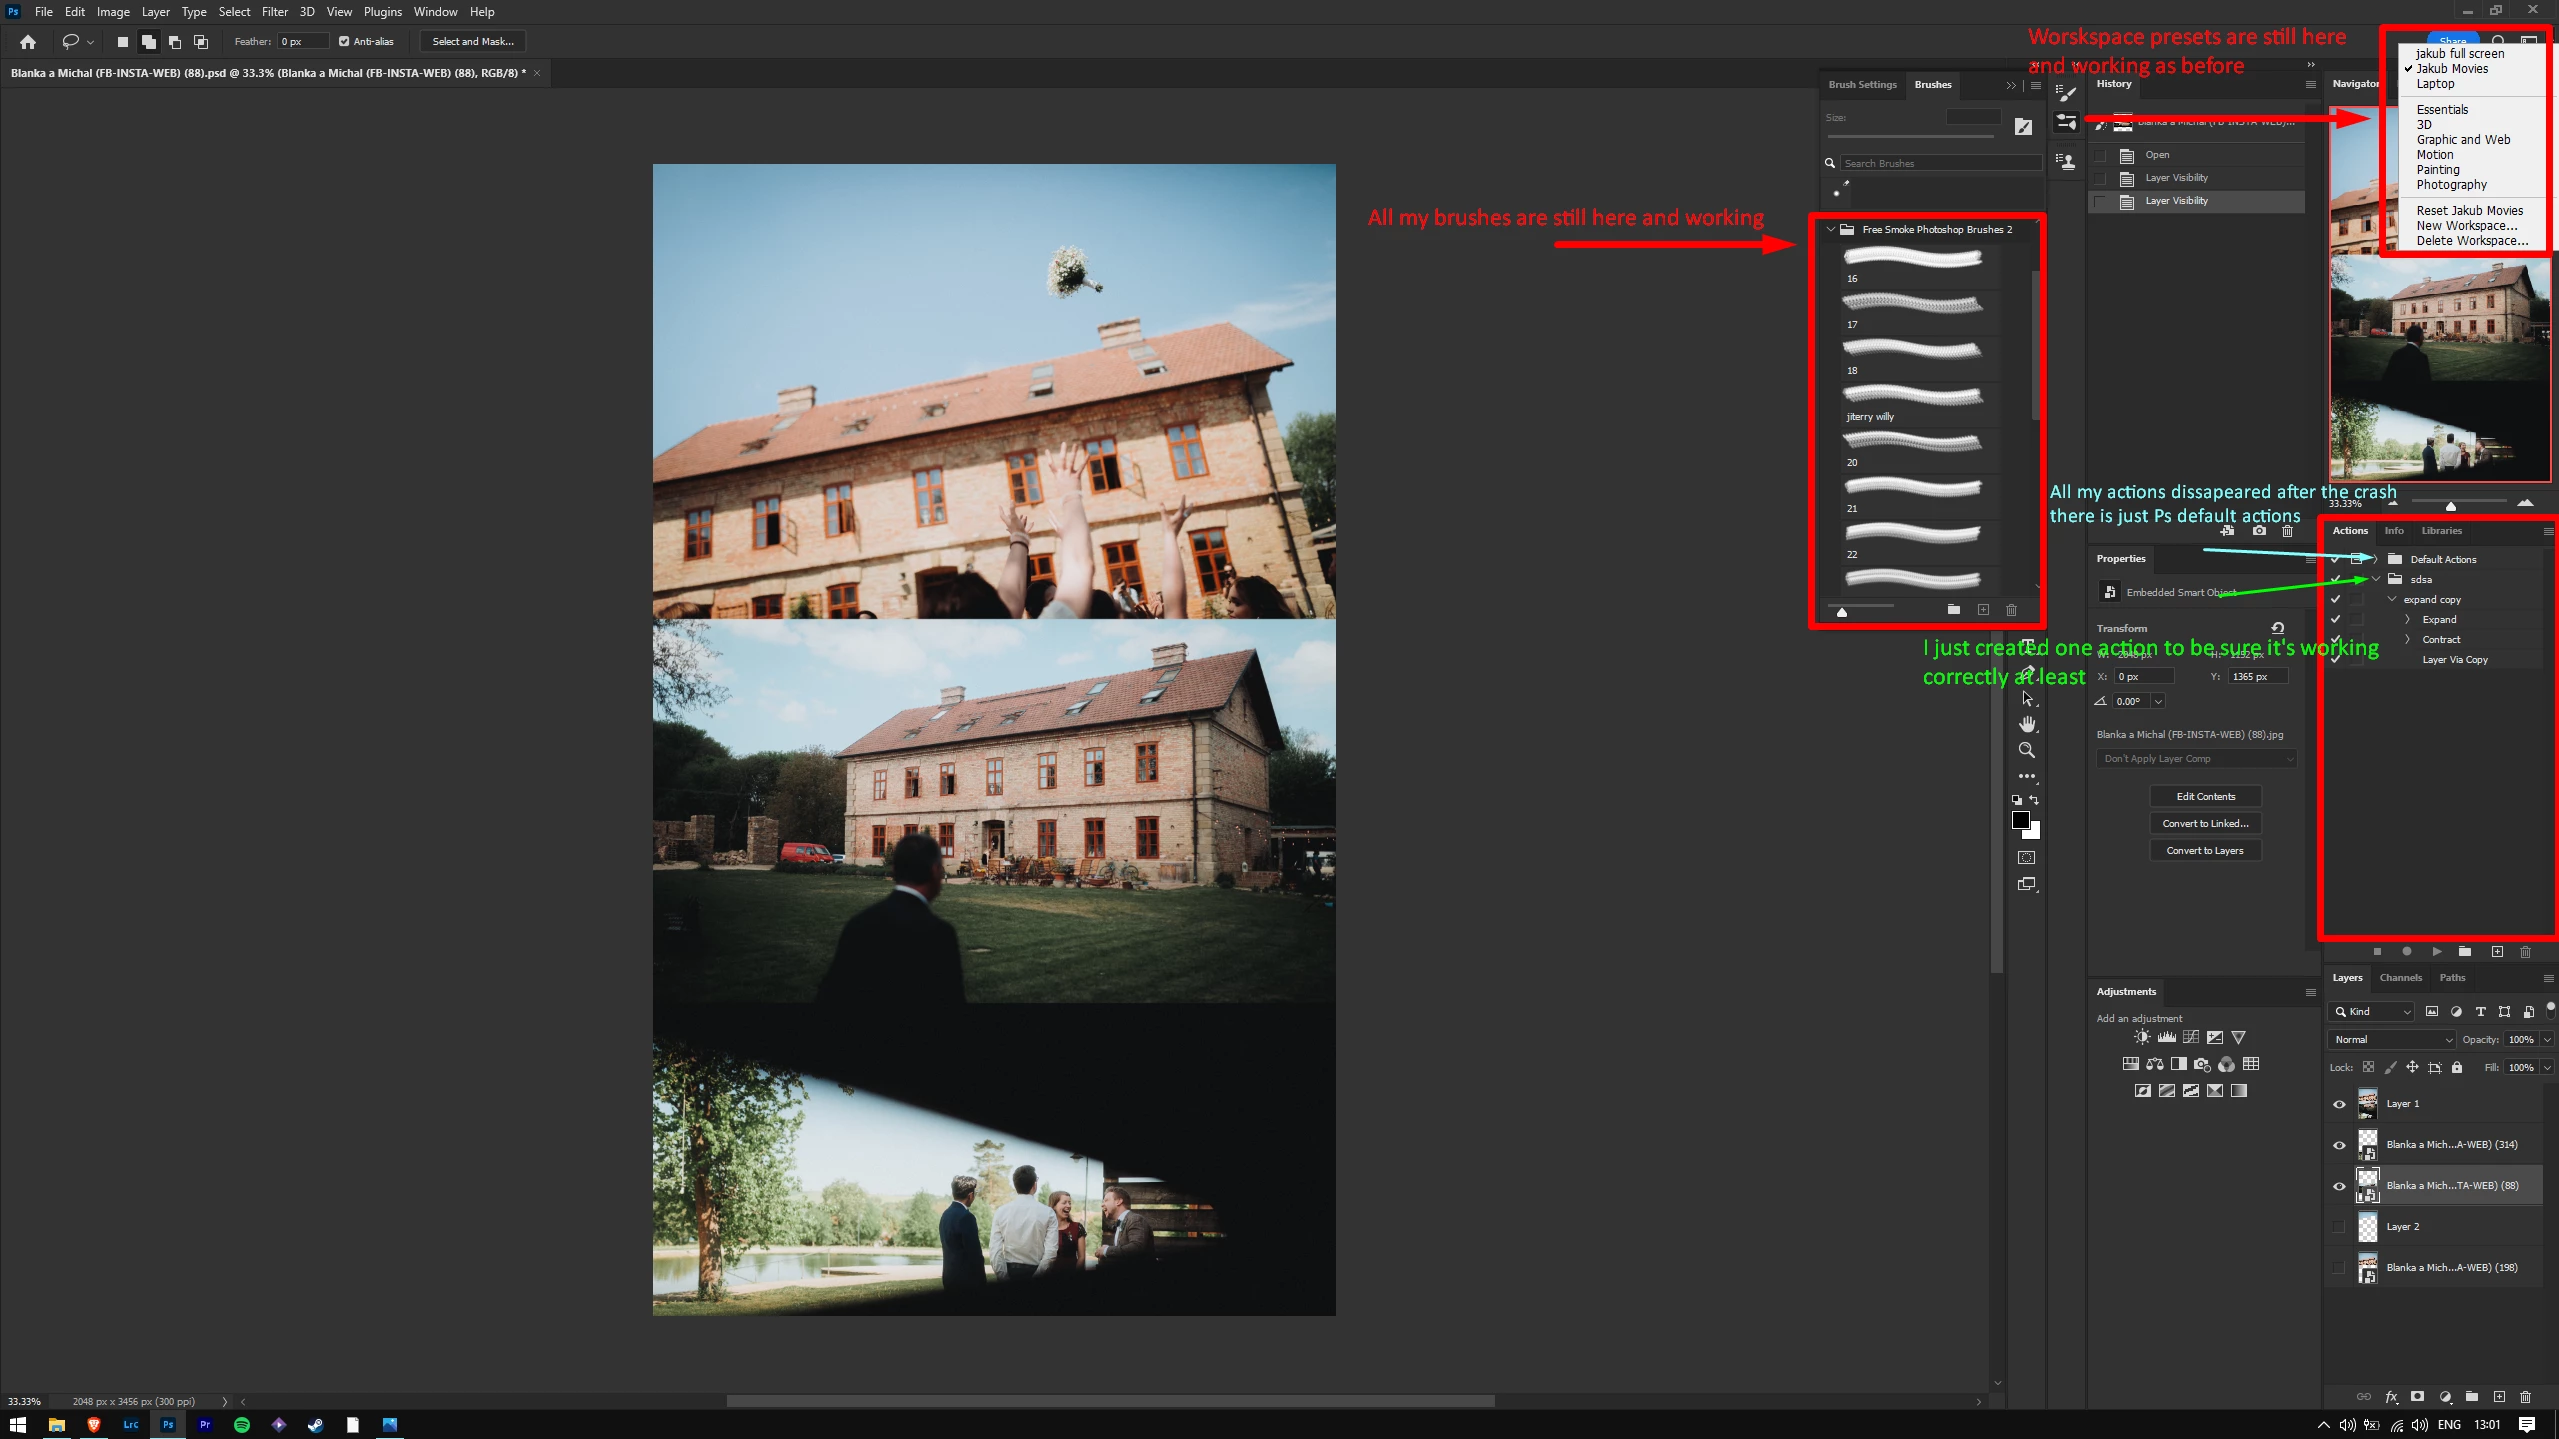Select the Zoom tool in toolbar
This screenshot has height=1439, width=2559.
click(2027, 750)
